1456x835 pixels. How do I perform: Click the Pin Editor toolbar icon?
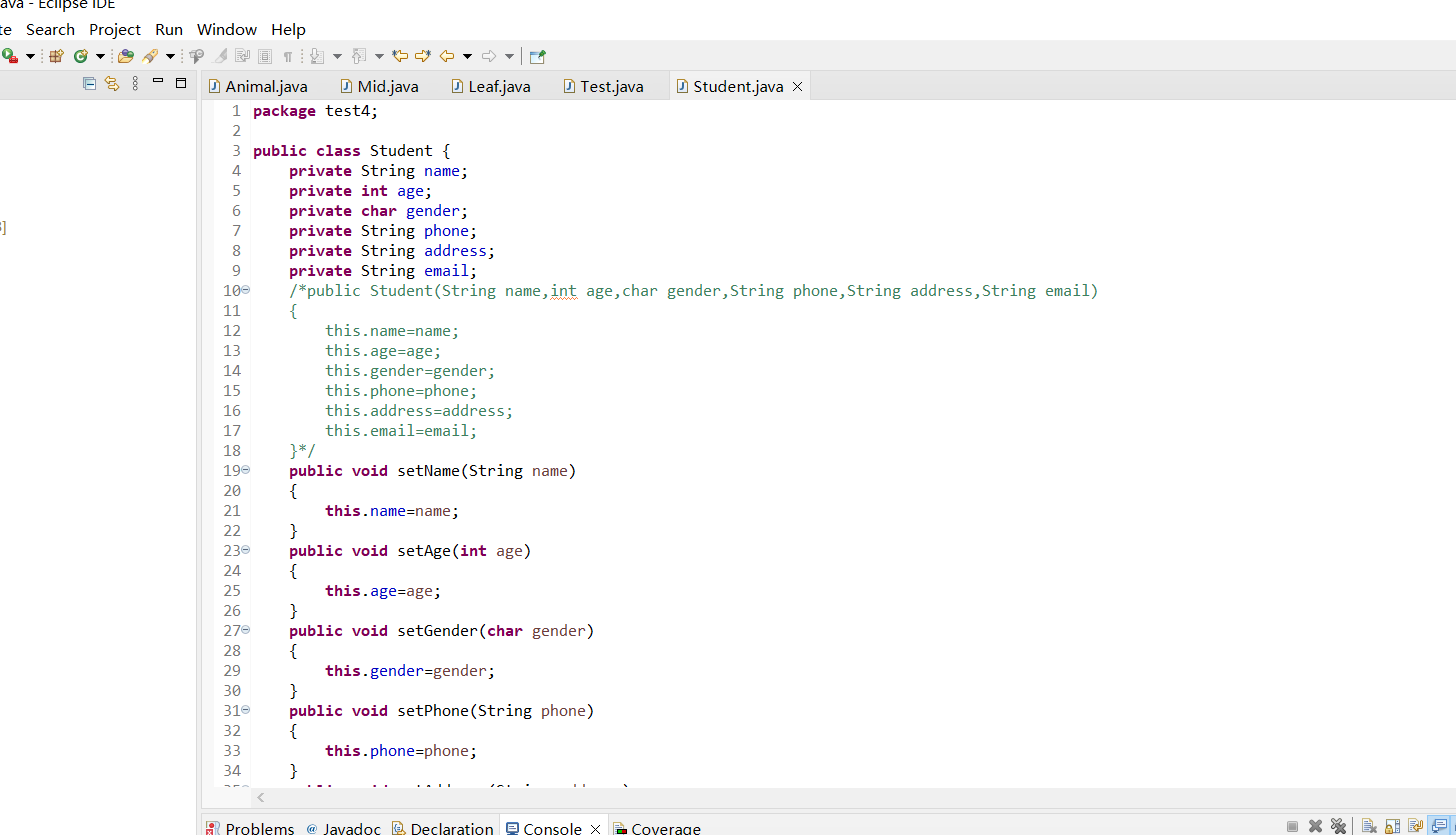pos(538,56)
